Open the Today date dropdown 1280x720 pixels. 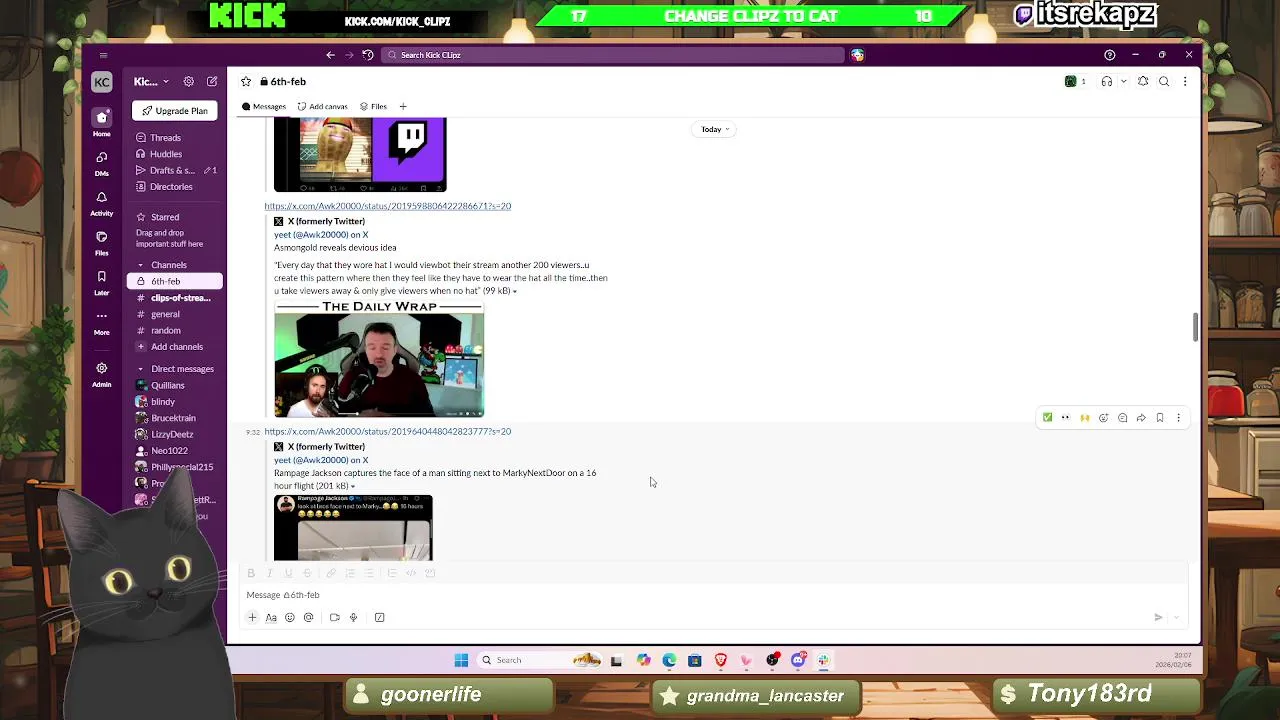[715, 129]
